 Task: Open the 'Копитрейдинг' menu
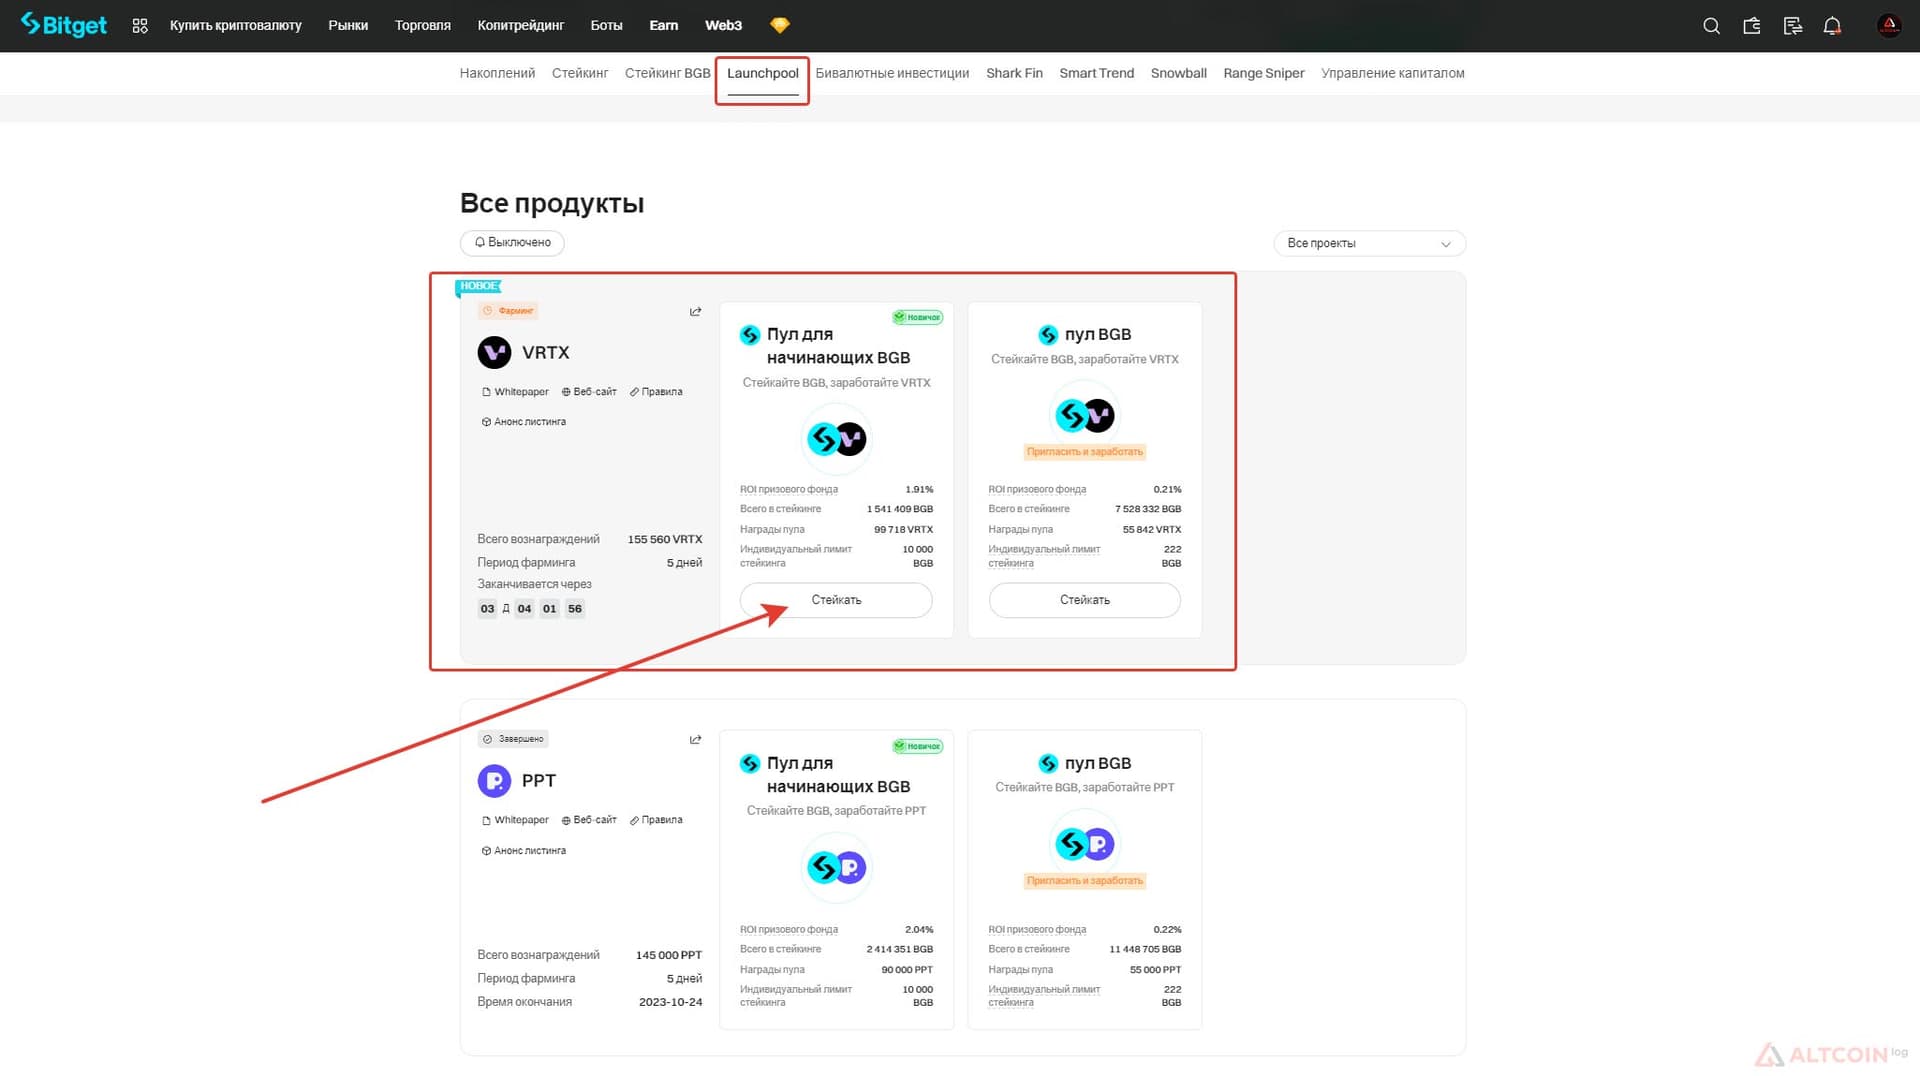[x=520, y=25]
